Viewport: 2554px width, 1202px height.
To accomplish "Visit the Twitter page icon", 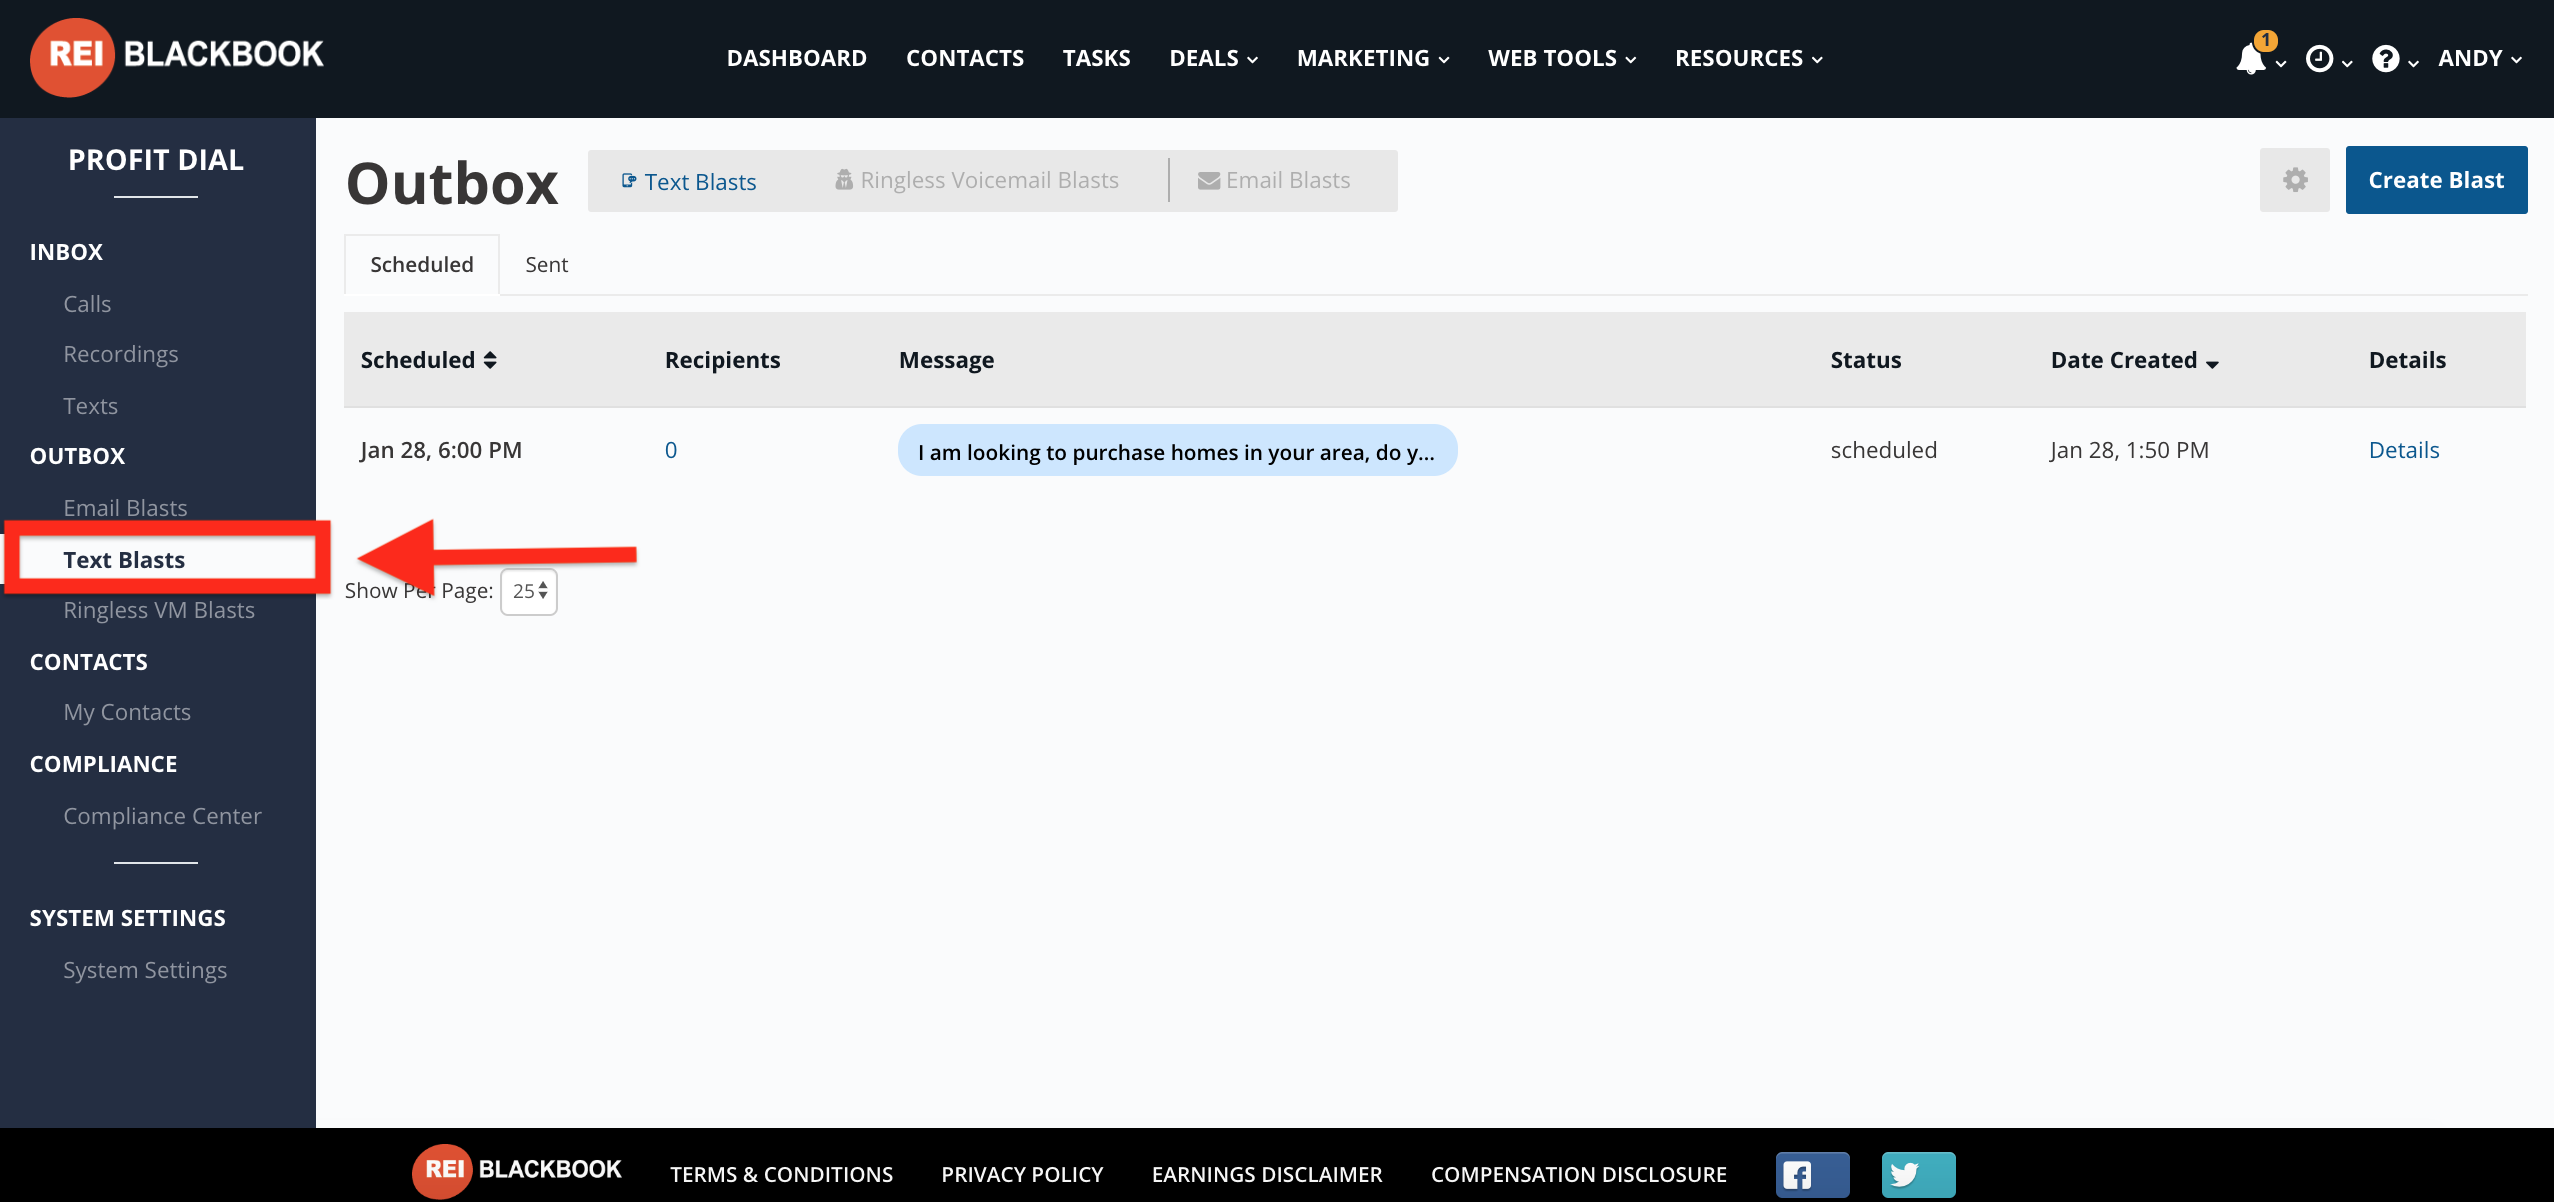I will click(1918, 1174).
